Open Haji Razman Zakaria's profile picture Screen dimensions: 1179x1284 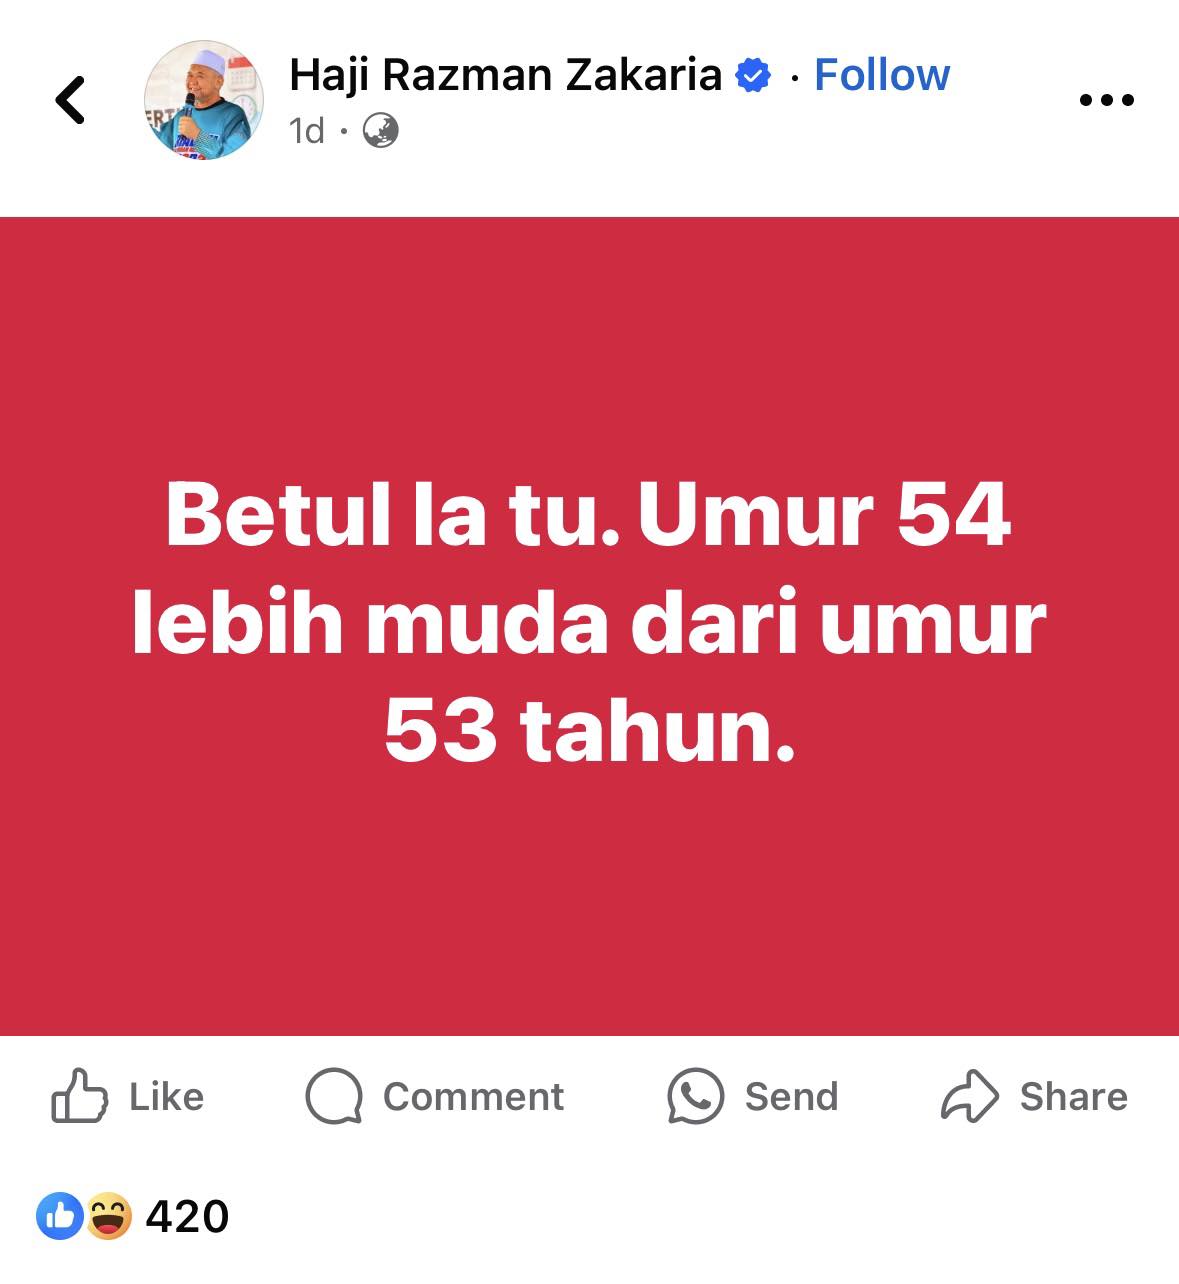tap(204, 100)
